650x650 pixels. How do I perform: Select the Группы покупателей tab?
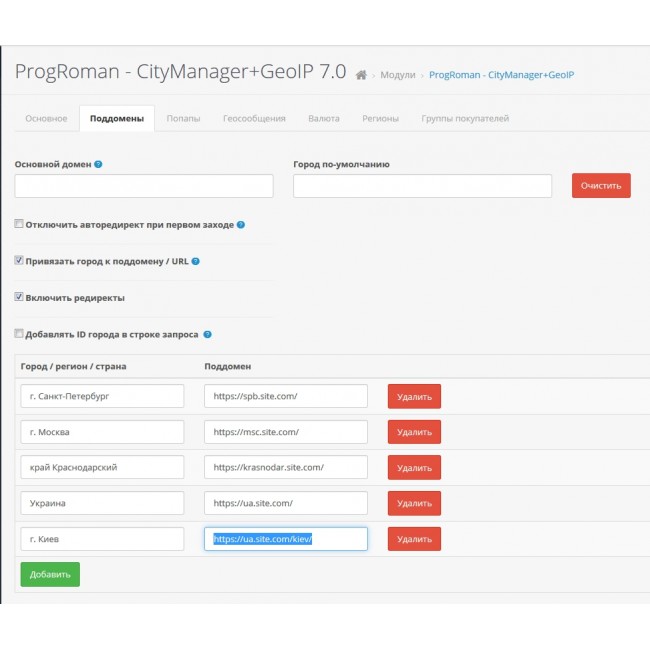[x=465, y=118]
